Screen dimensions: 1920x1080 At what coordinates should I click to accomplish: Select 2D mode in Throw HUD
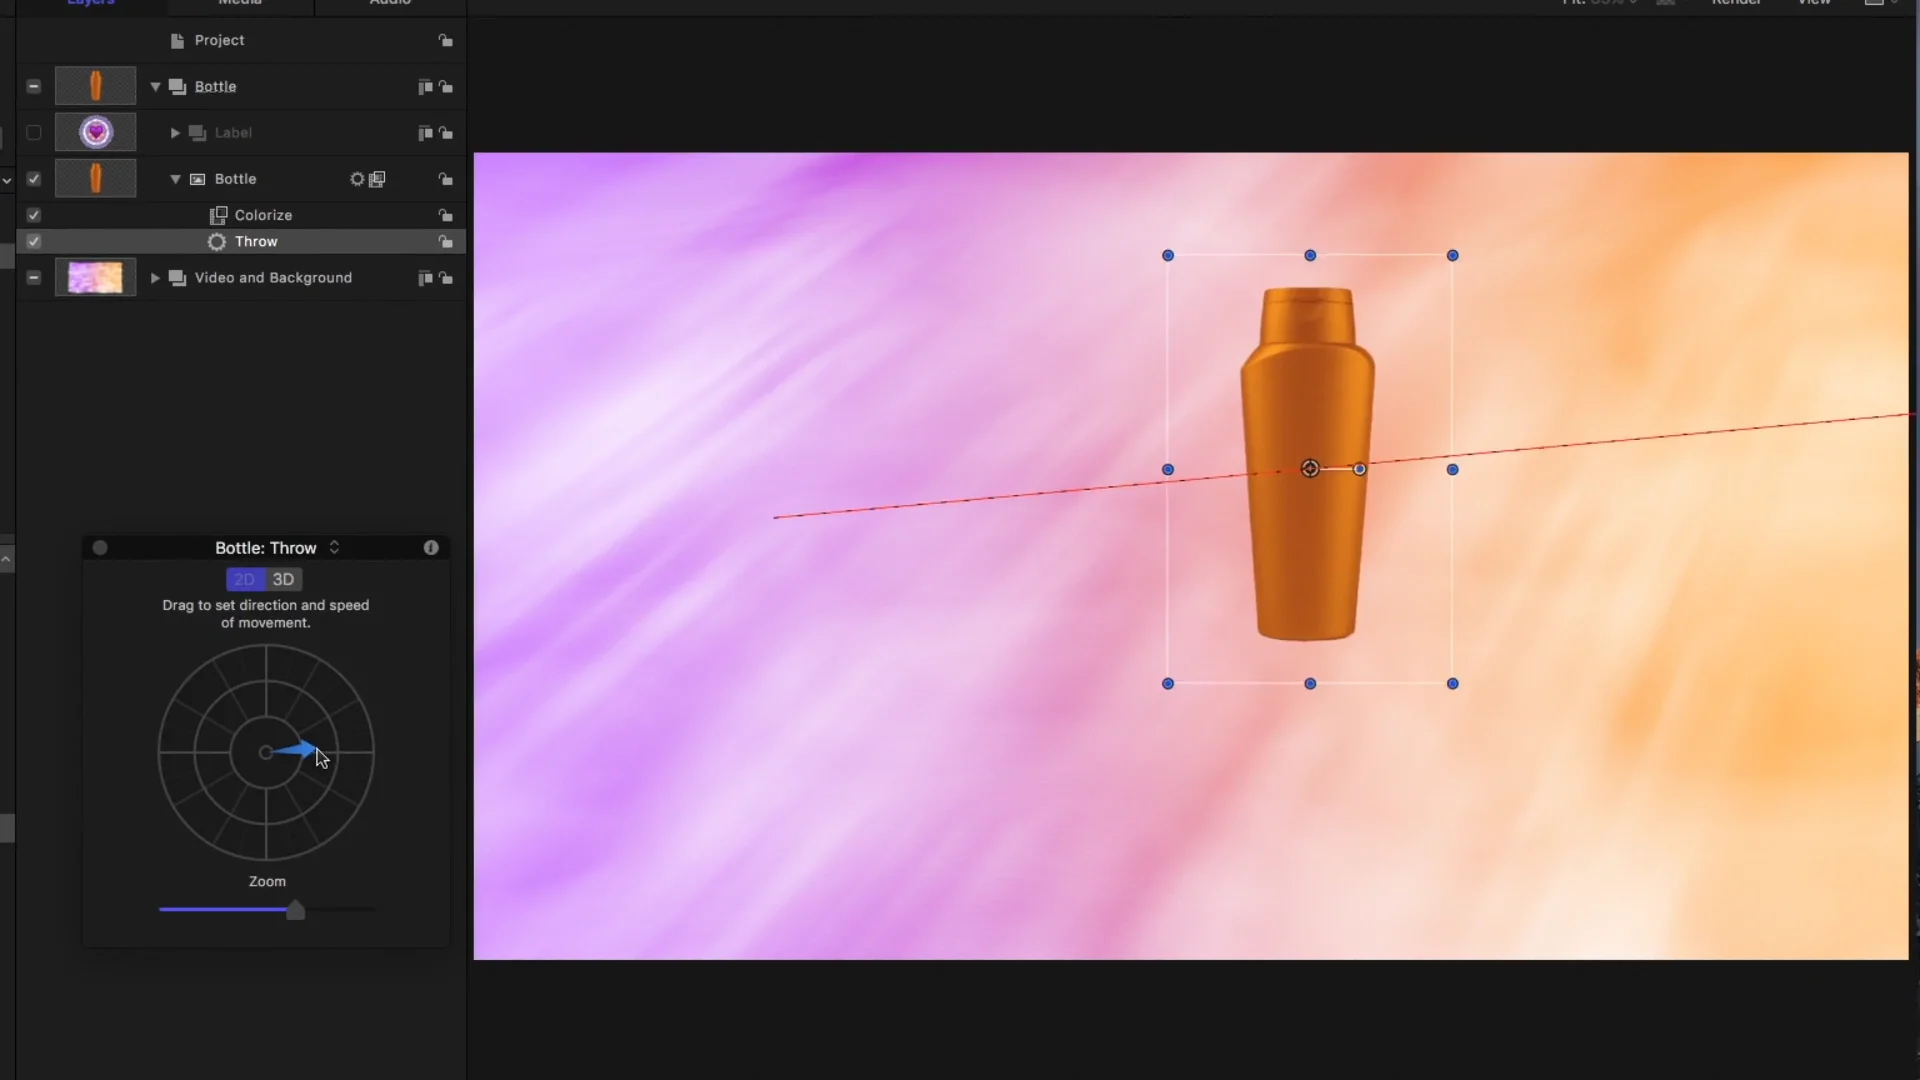245,579
